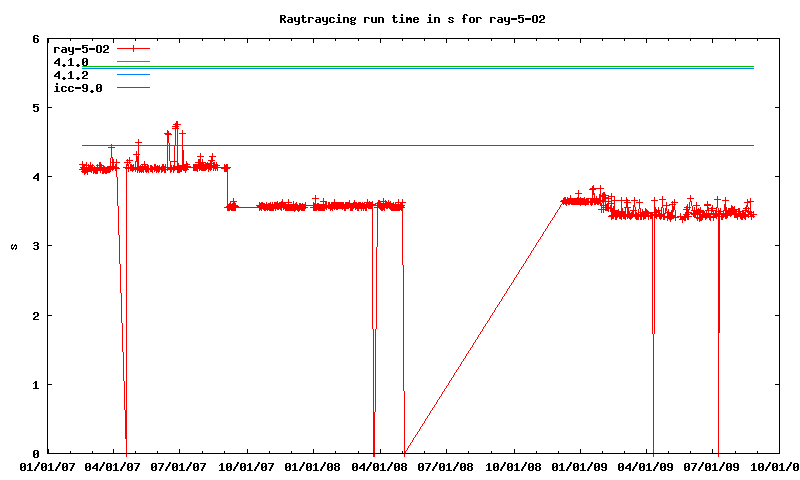Click the y-axis label "s"
The width and height of the screenshot is (800, 480).
click(13, 246)
